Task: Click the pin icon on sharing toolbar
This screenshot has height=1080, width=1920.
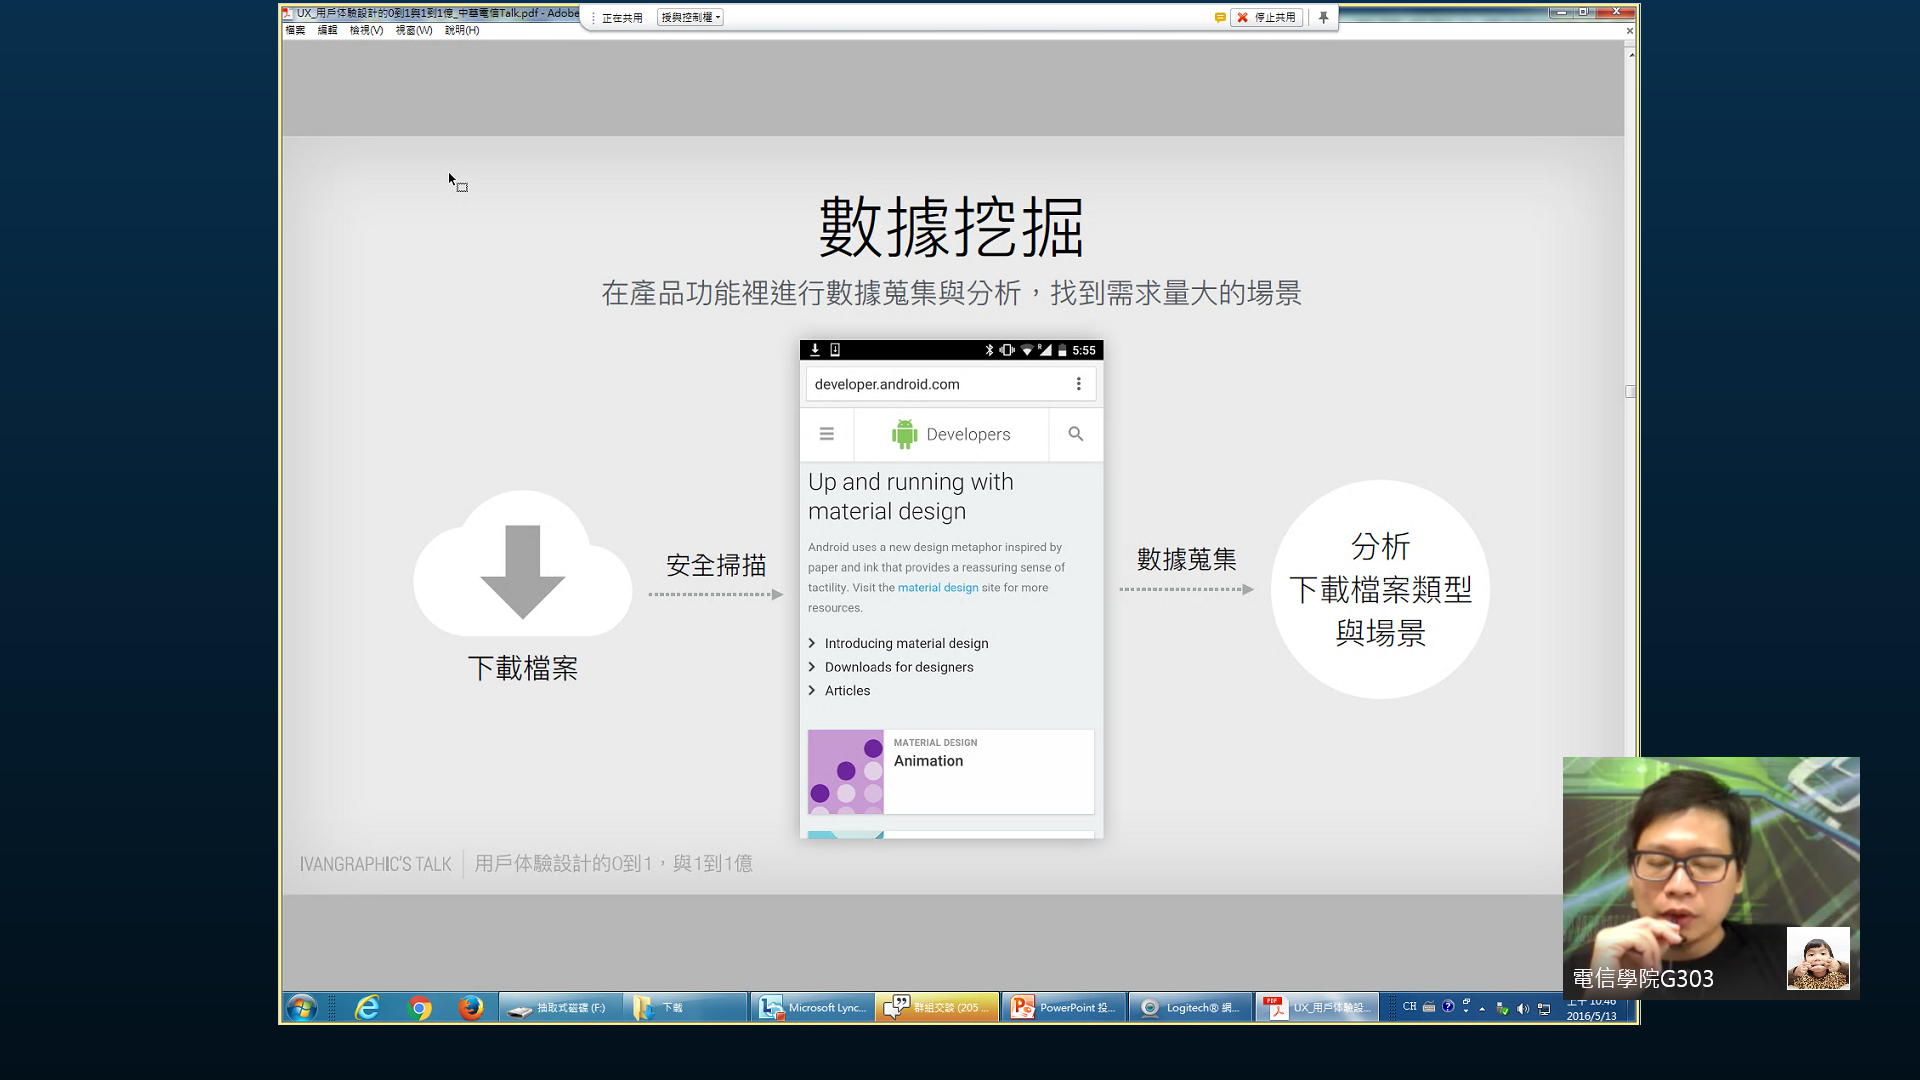Action: tap(1323, 17)
